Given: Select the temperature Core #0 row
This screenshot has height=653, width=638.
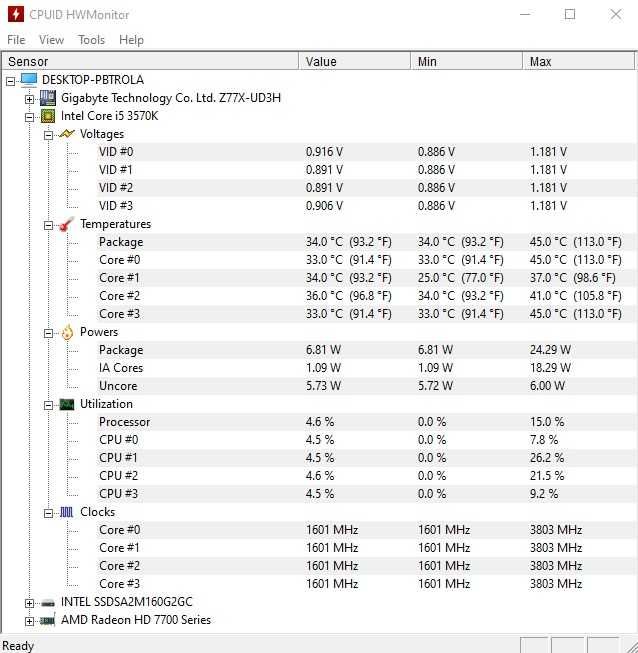Looking at the screenshot, I should point(366,259).
